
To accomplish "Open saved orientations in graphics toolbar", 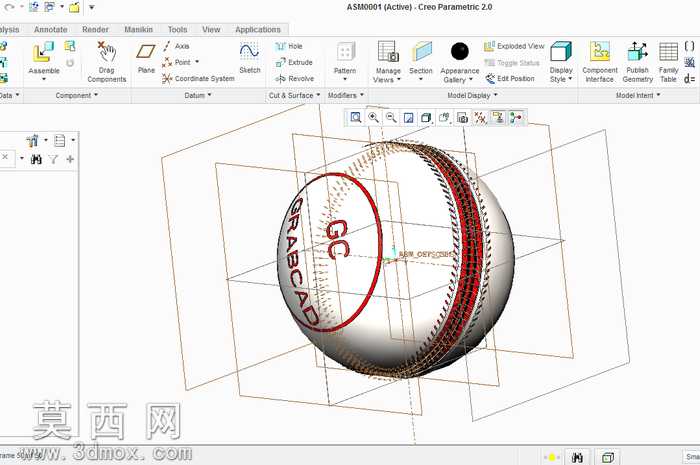I will [444, 117].
